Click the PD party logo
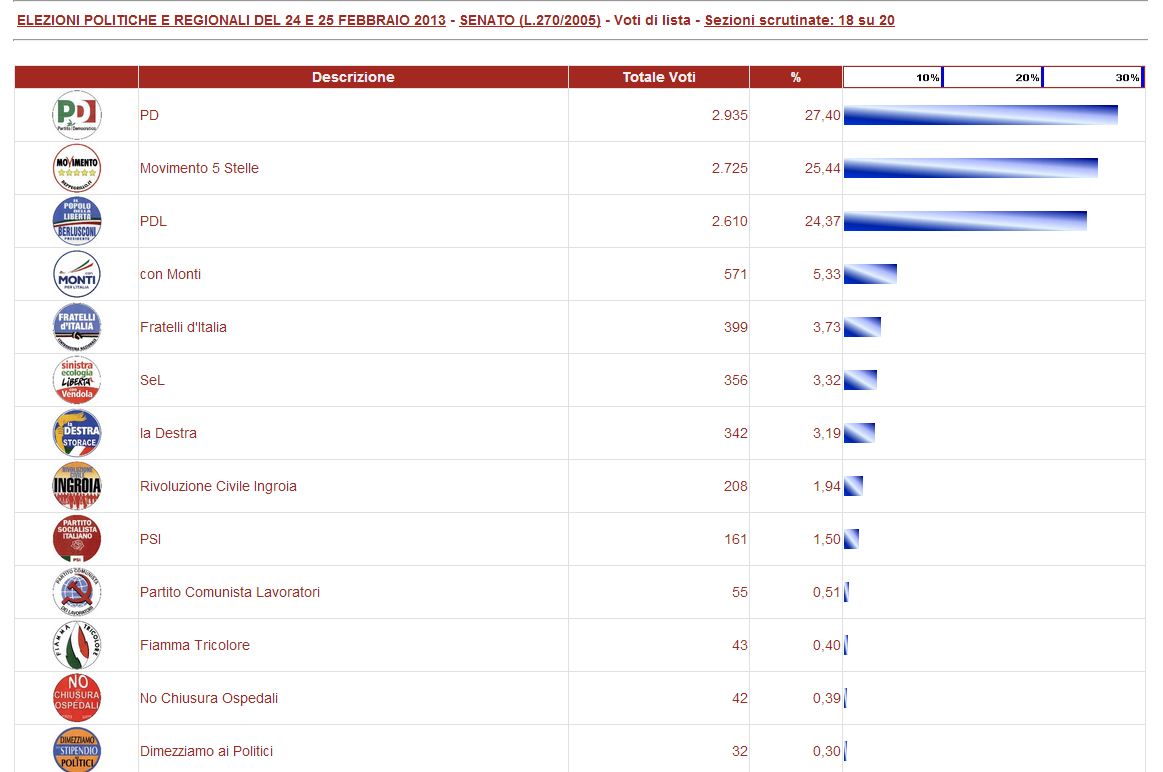 point(76,115)
